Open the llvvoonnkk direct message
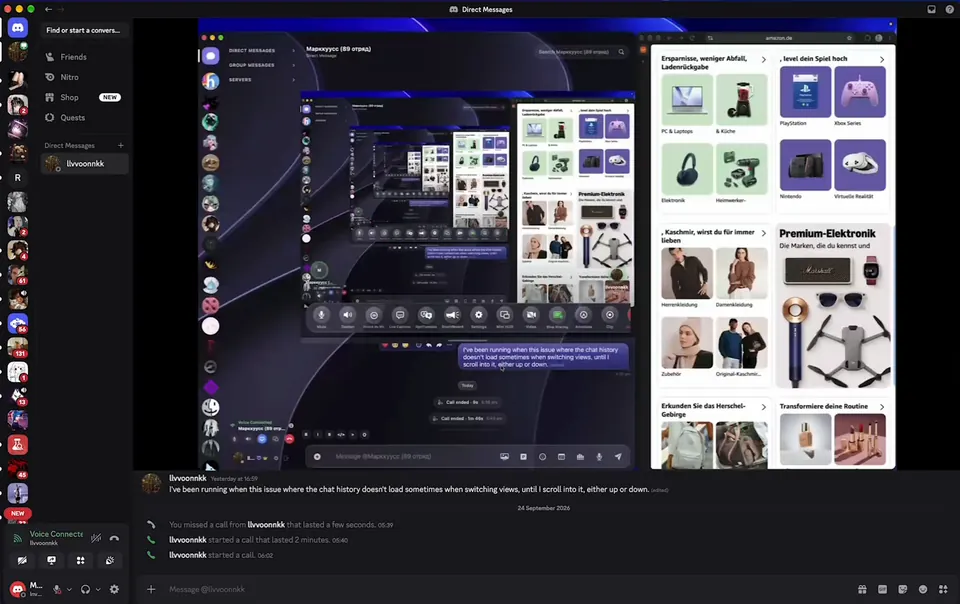 (84, 164)
